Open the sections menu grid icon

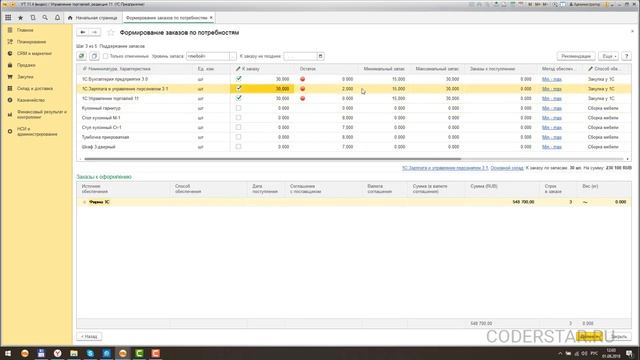(8, 18)
